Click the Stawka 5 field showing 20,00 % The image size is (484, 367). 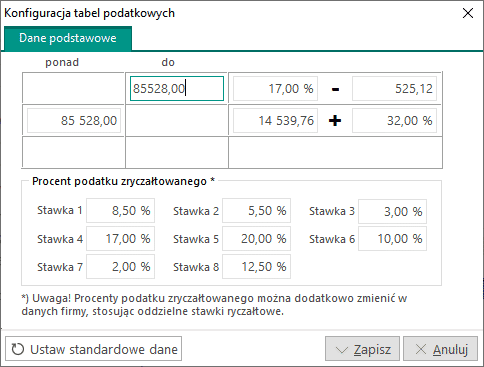256,239
